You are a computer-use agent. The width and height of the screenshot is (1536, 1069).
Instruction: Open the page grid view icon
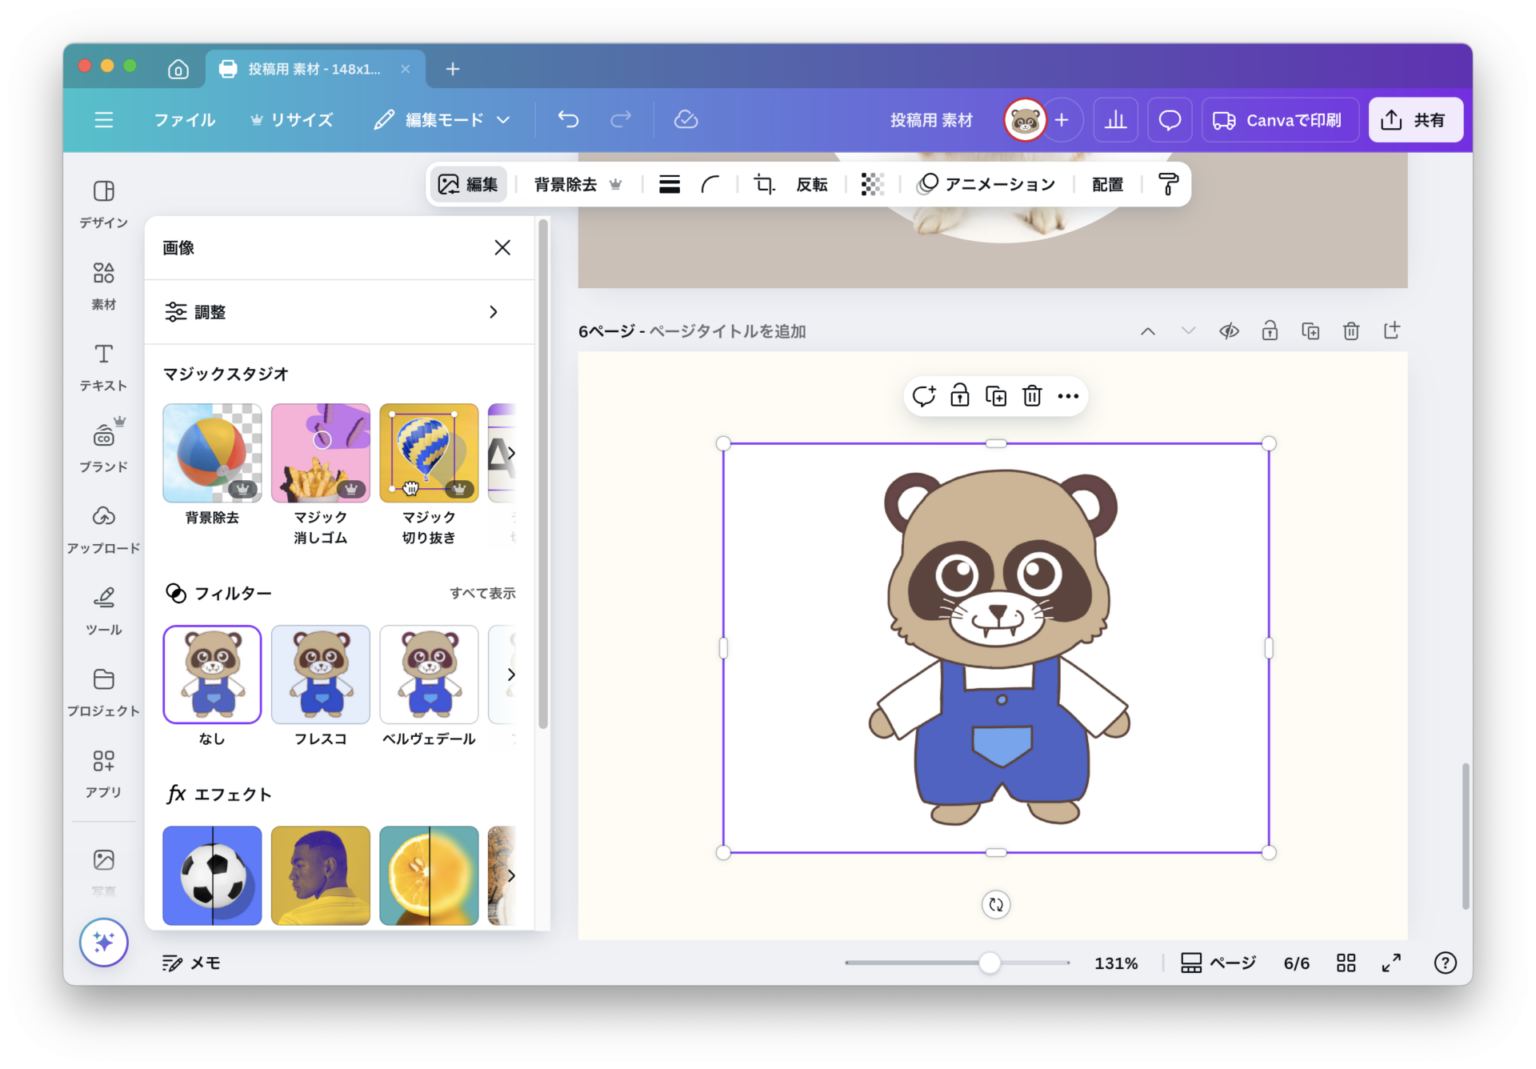coord(1345,963)
